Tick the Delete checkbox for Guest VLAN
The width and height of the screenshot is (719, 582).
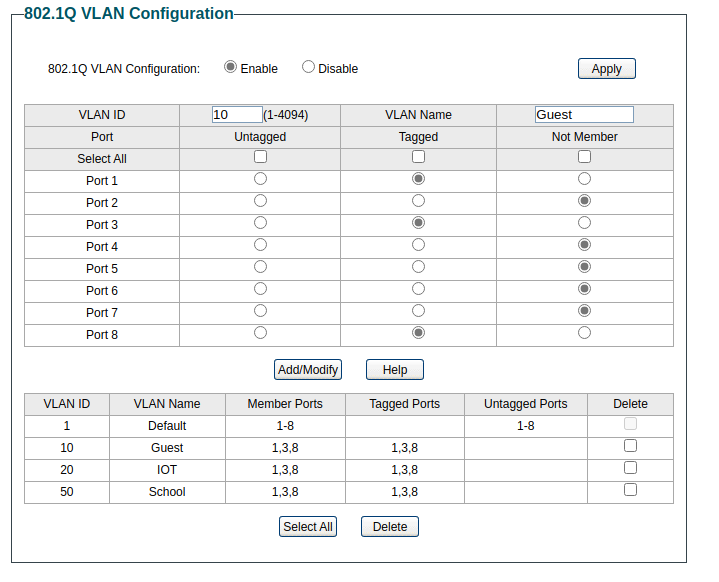630,446
